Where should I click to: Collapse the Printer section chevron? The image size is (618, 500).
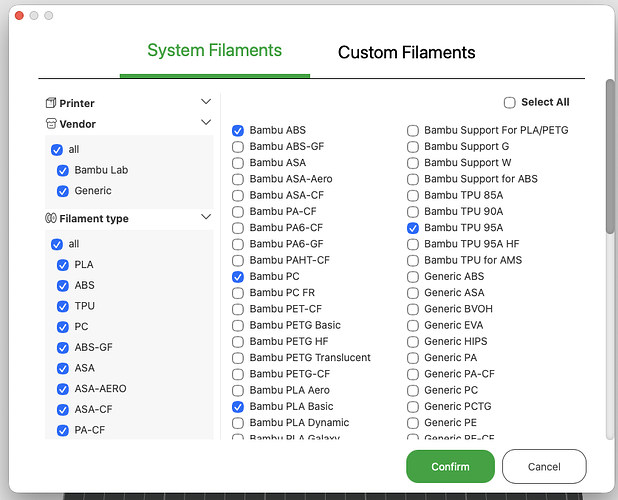coord(206,102)
